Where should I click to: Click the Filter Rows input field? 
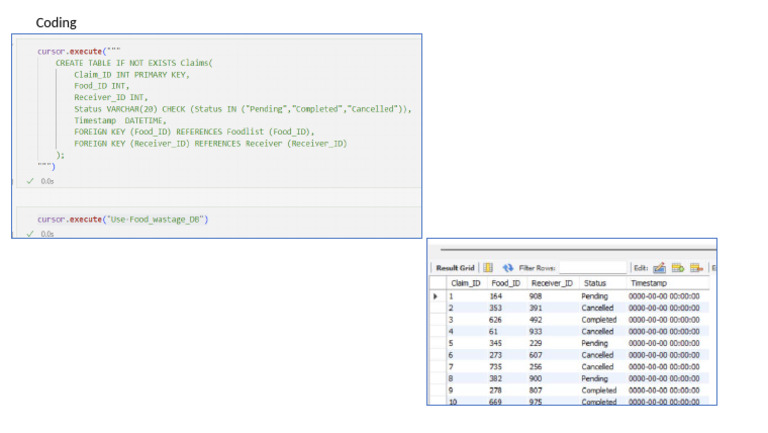click(593, 267)
